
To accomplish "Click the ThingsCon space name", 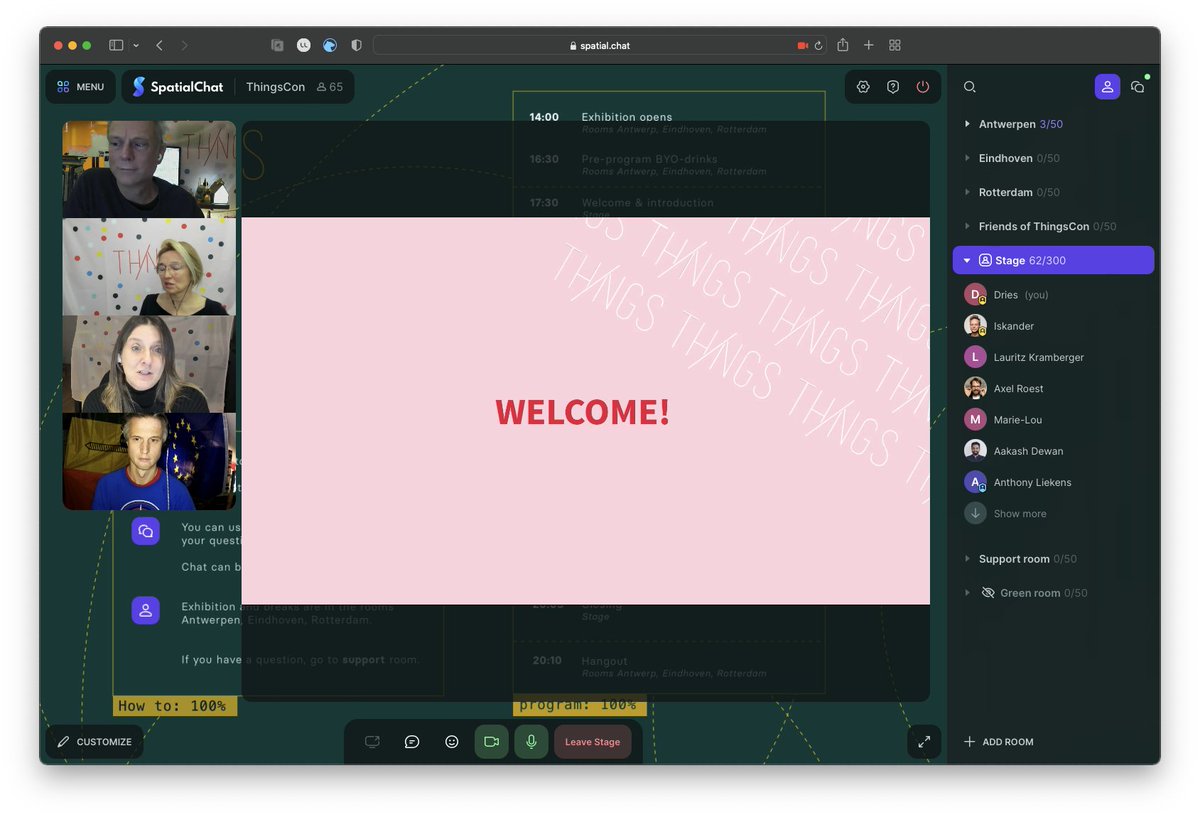I will point(275,87).
